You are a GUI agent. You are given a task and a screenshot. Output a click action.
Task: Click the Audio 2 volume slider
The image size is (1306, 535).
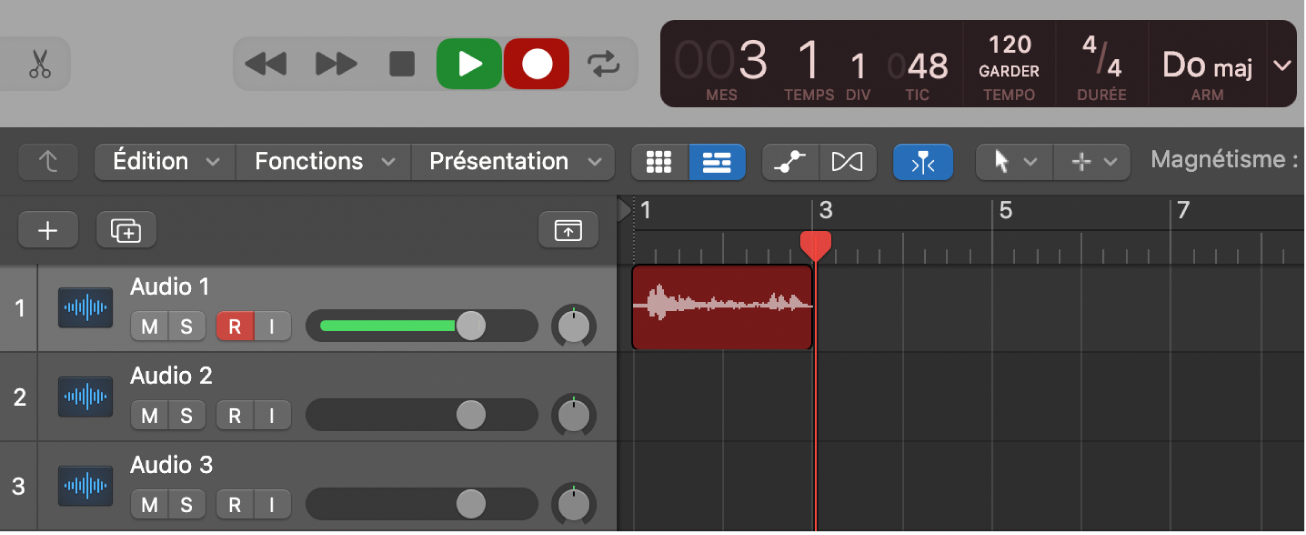coord(421,415)
